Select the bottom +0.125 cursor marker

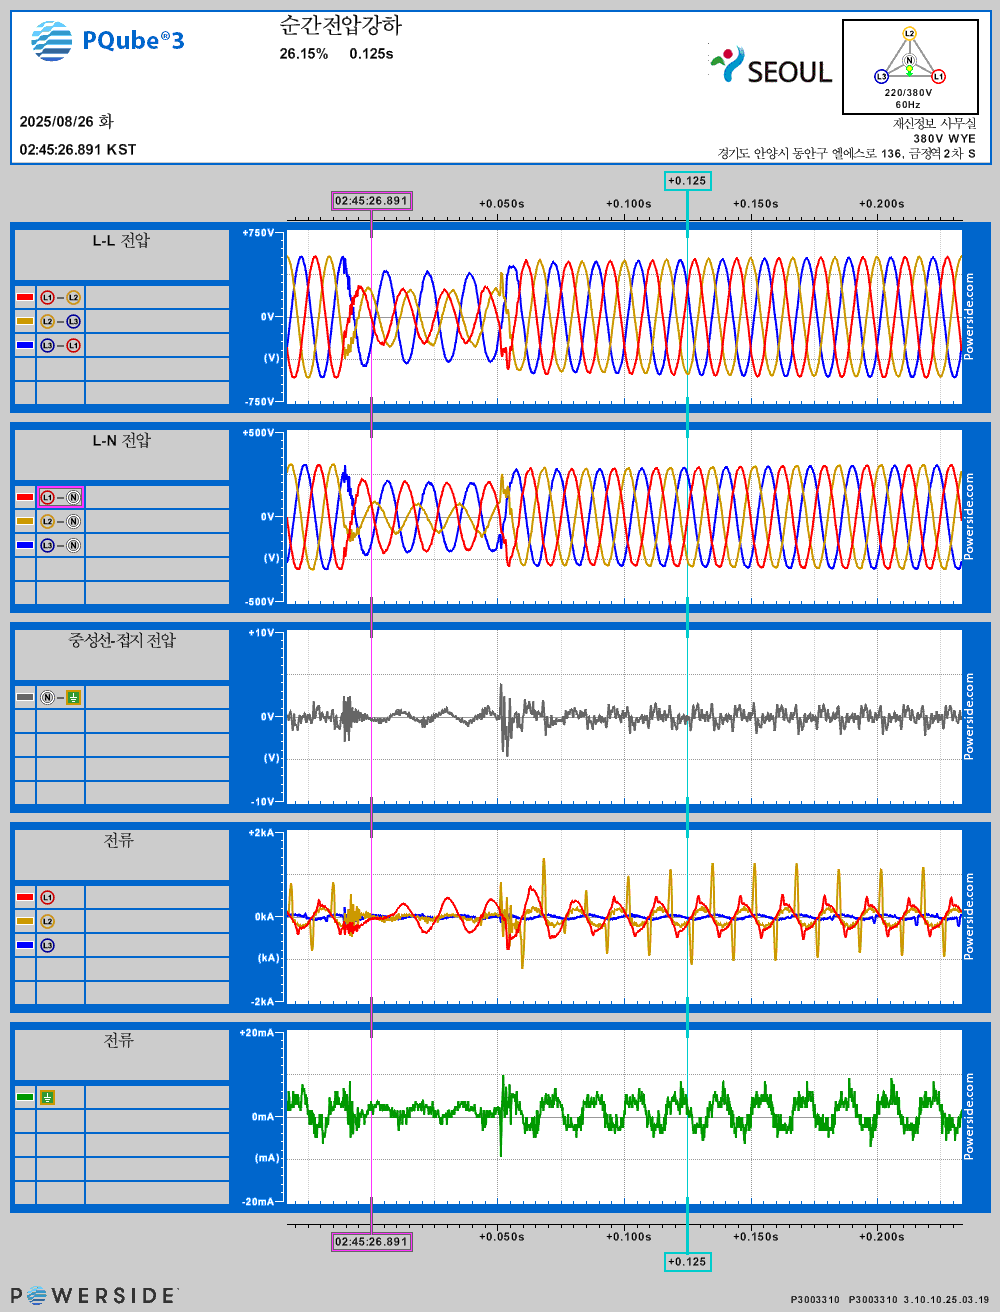(687, 1262)
